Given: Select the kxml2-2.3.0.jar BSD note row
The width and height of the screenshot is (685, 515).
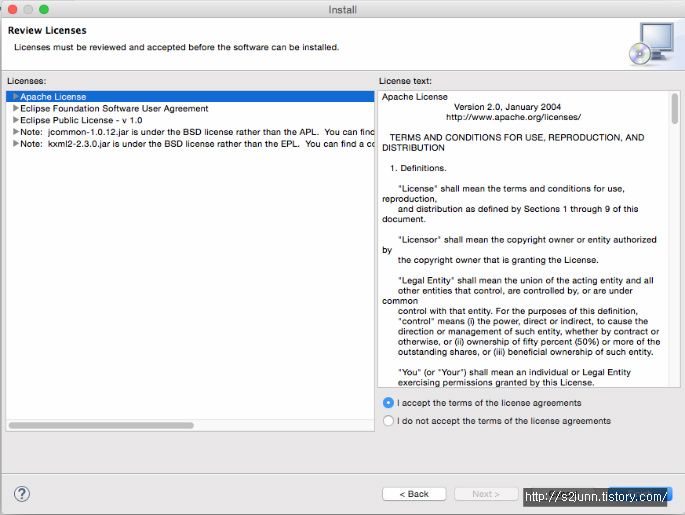Looking at the screenshot, I should click(190, 144).
